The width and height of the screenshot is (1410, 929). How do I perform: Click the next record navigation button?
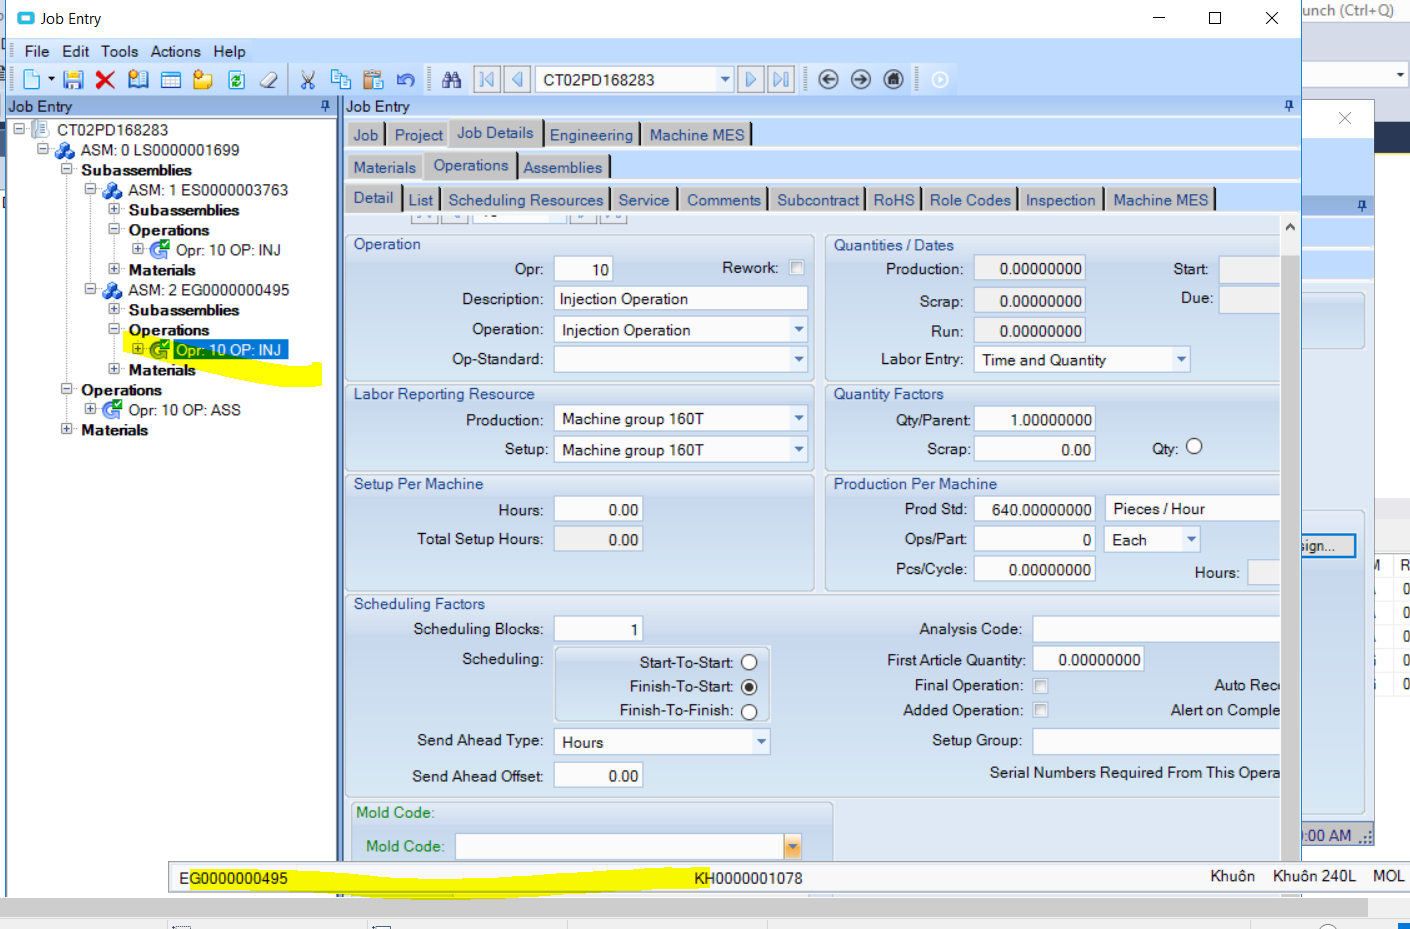[751, 79]
